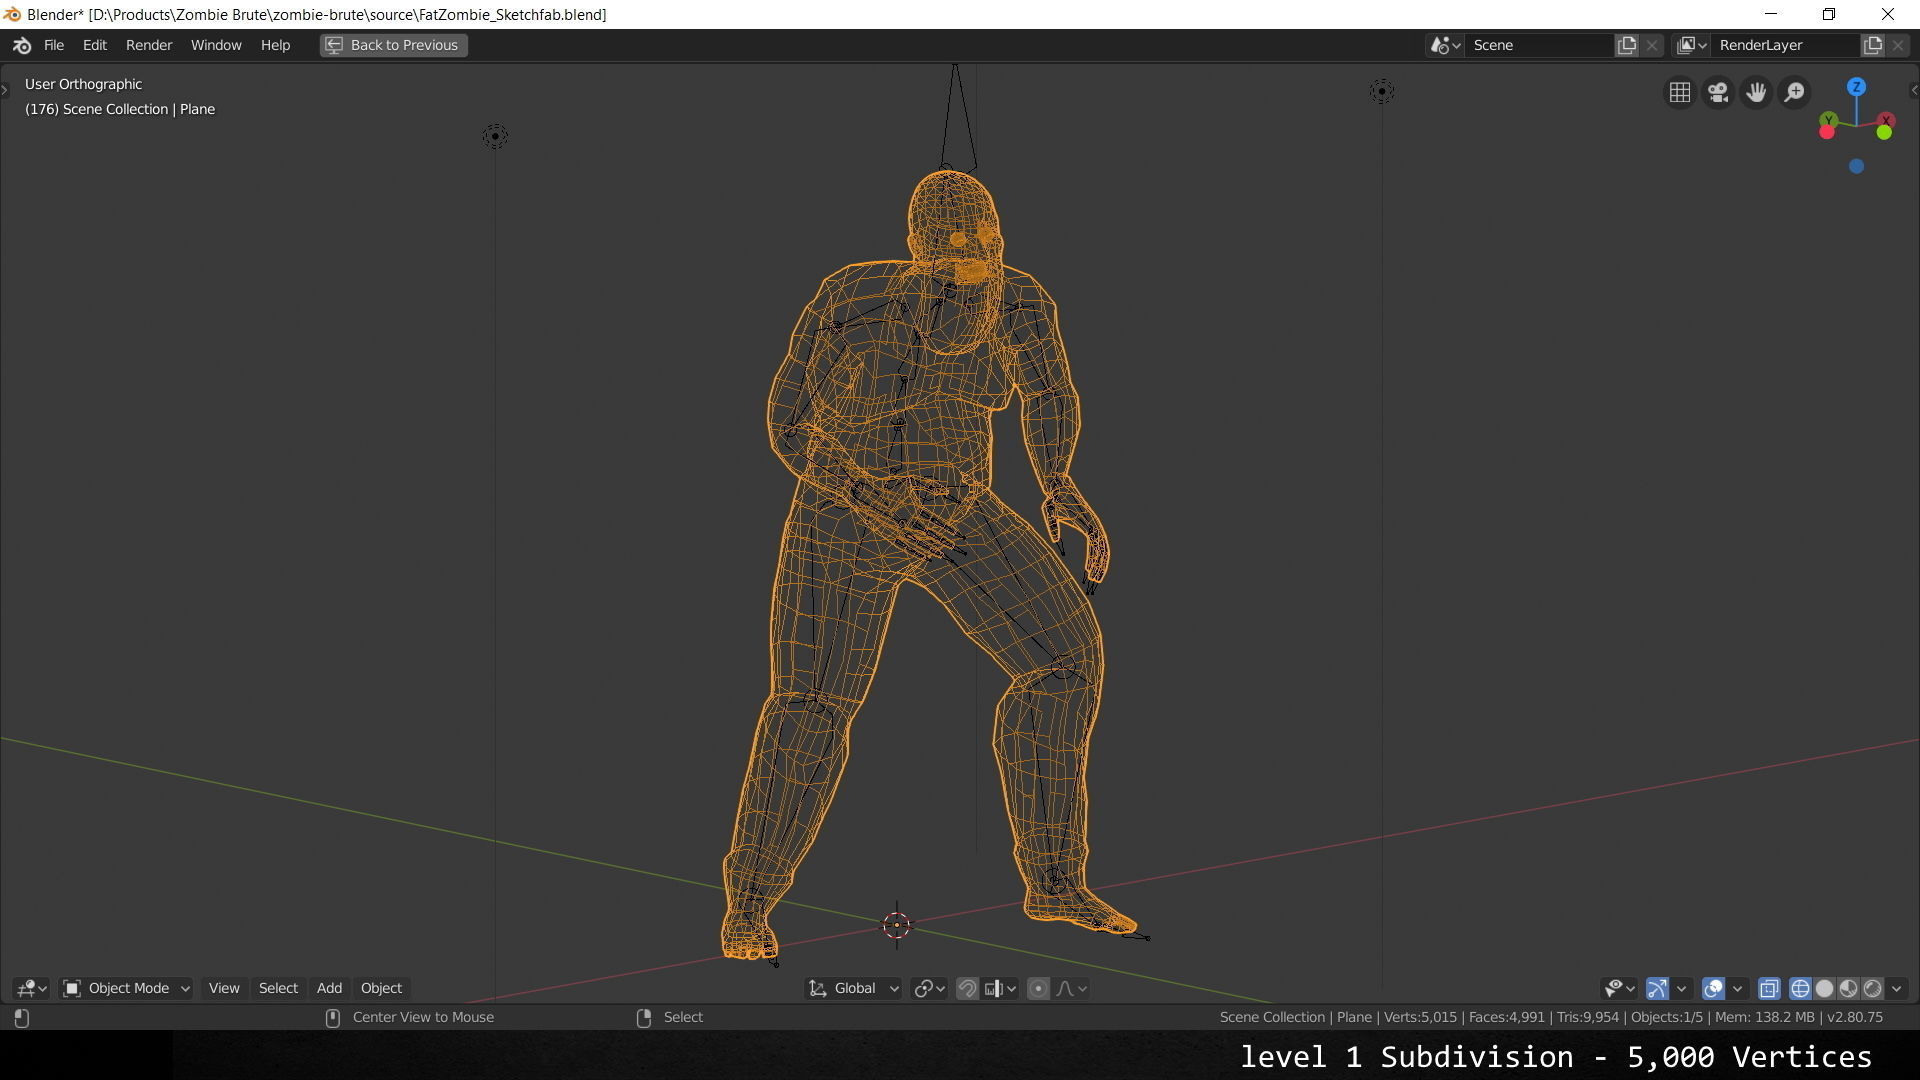
Task: Toggle proportional editing
Action: (1038, 989)
